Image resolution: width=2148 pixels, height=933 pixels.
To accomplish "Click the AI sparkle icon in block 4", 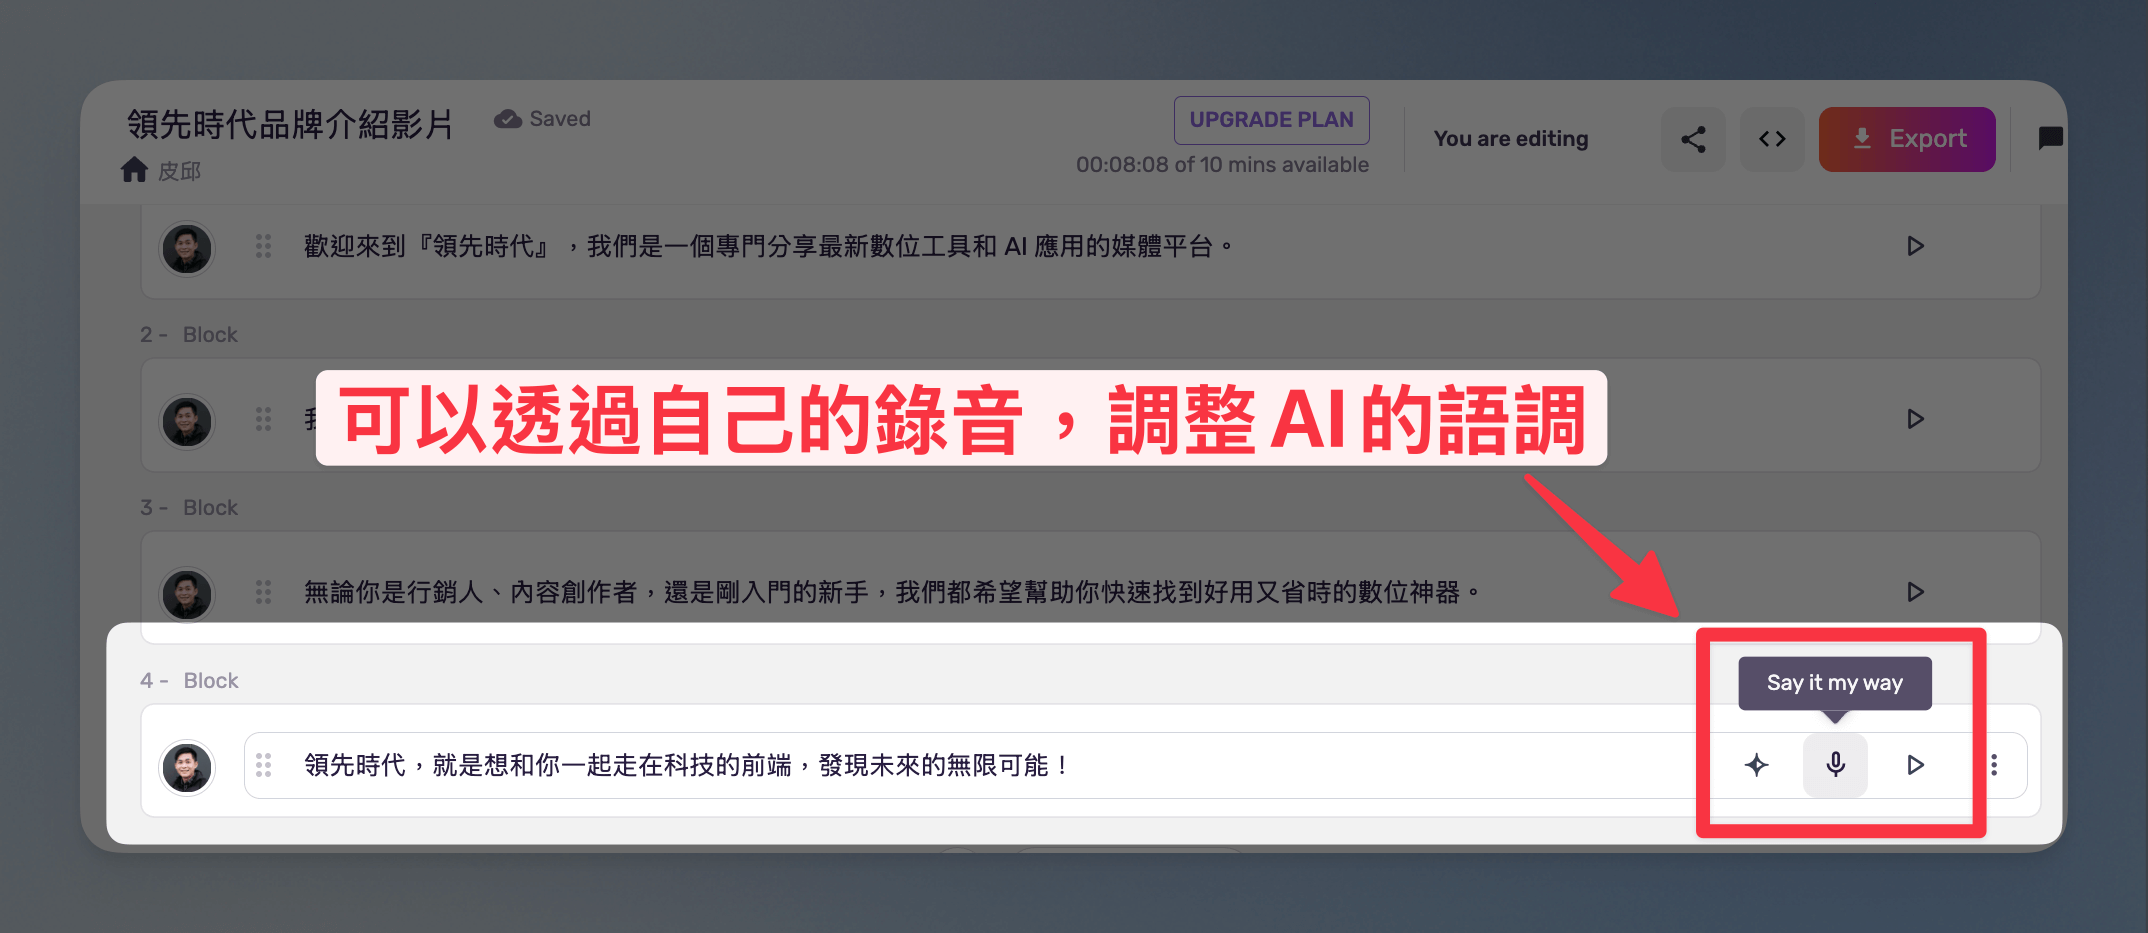I will click(x=1756, y=765).
